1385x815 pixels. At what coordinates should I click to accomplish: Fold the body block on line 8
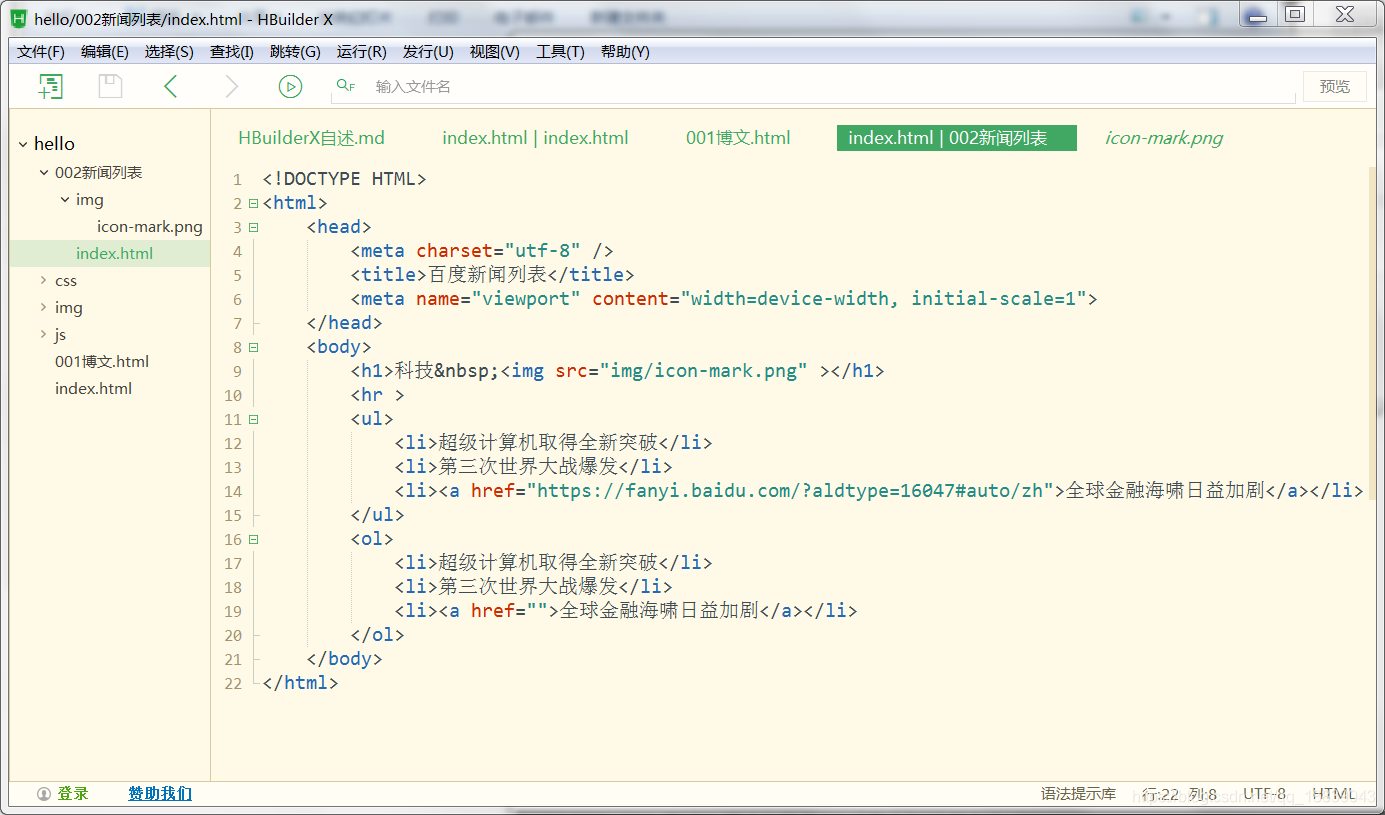tap(254, 347)
